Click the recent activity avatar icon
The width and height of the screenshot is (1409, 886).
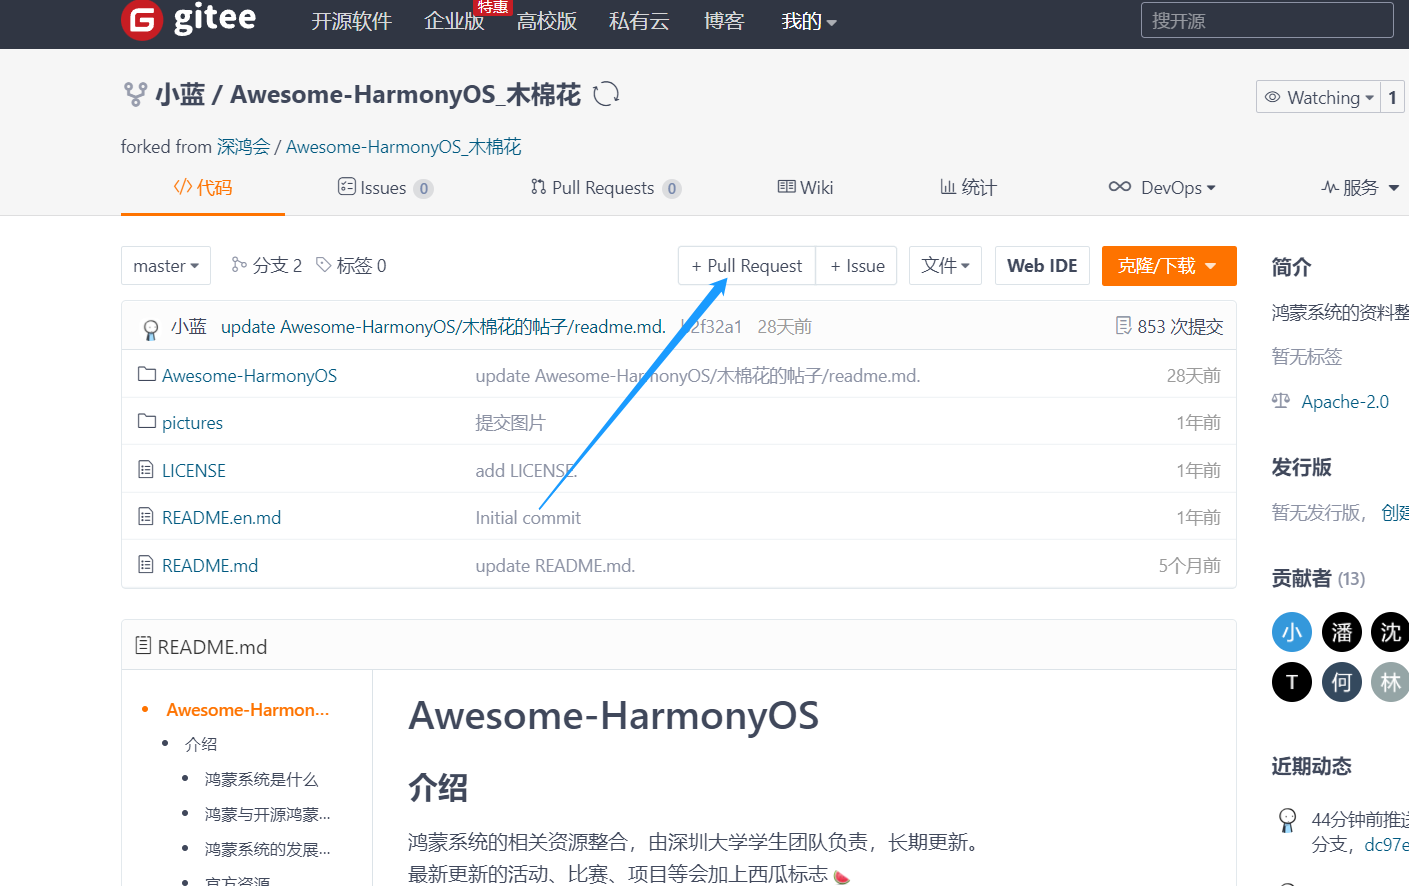click(x=1288, y=821)
